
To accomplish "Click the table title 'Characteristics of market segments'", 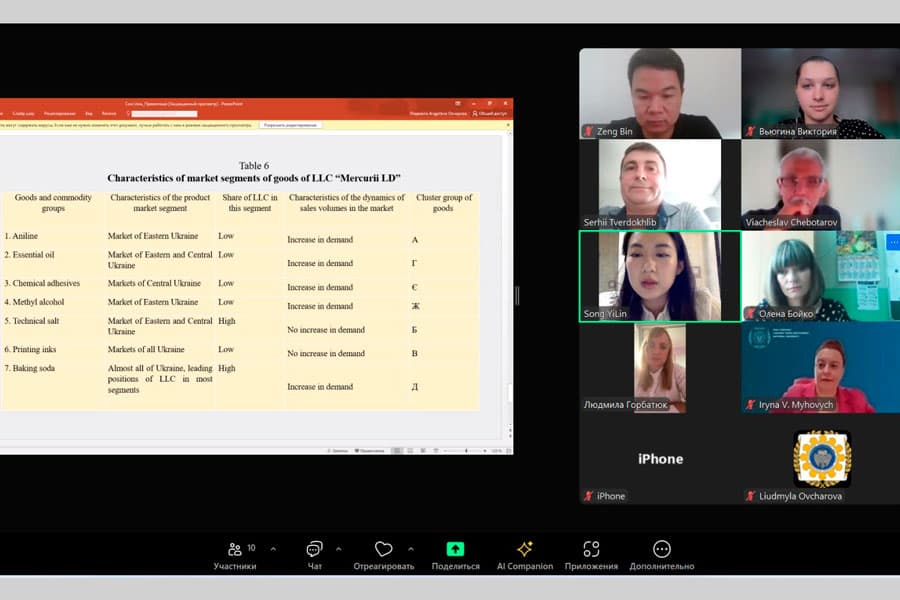I will [x=254, y=178].
